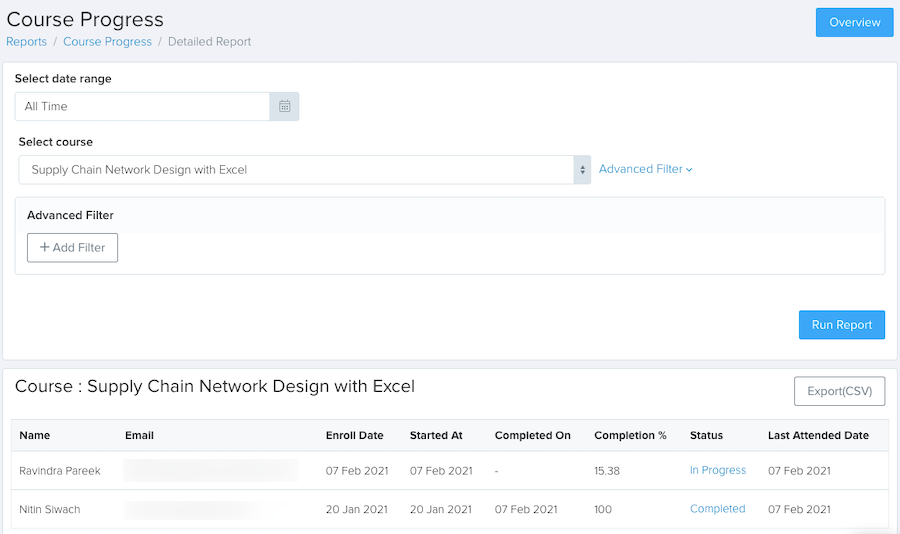Click Nitin Siwach's 20 Jan 2021 enroll date
This screenshot has height=534, width=900.
coord(356,509)
